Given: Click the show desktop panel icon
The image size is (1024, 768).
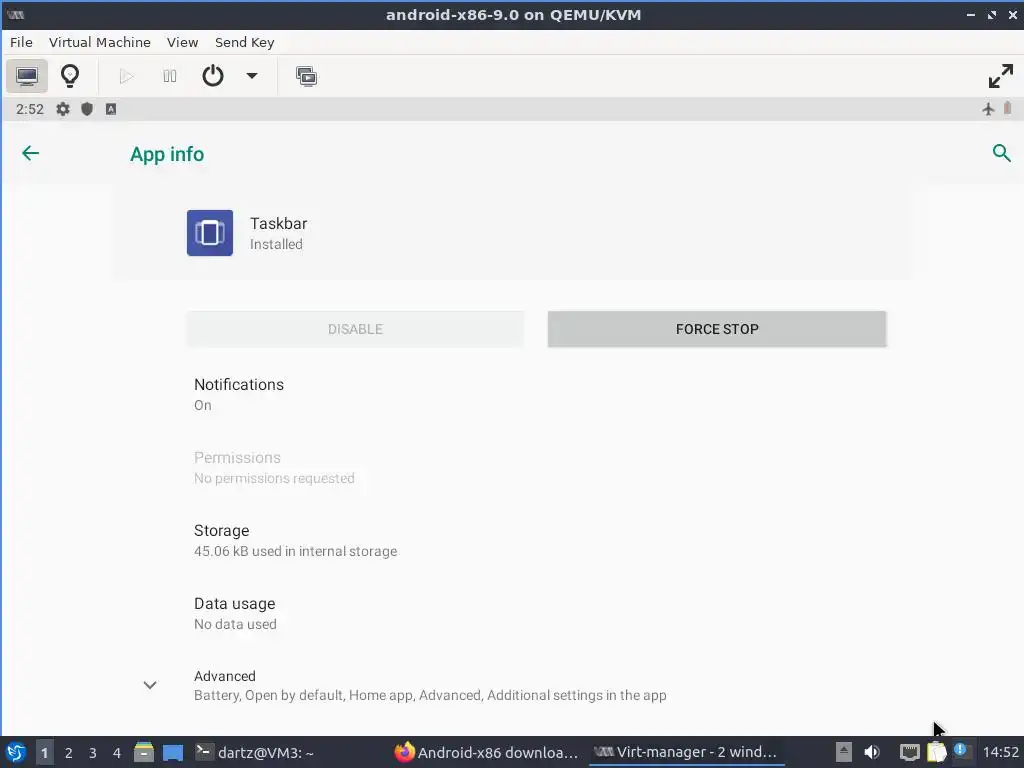Looking at the screenshot, I should [x=173, y=752].
